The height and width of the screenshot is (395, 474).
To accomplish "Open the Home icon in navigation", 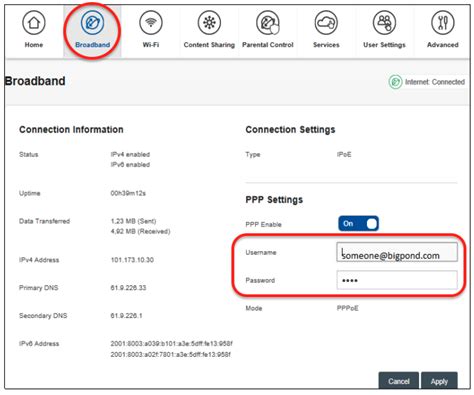I will click(34, 23).
